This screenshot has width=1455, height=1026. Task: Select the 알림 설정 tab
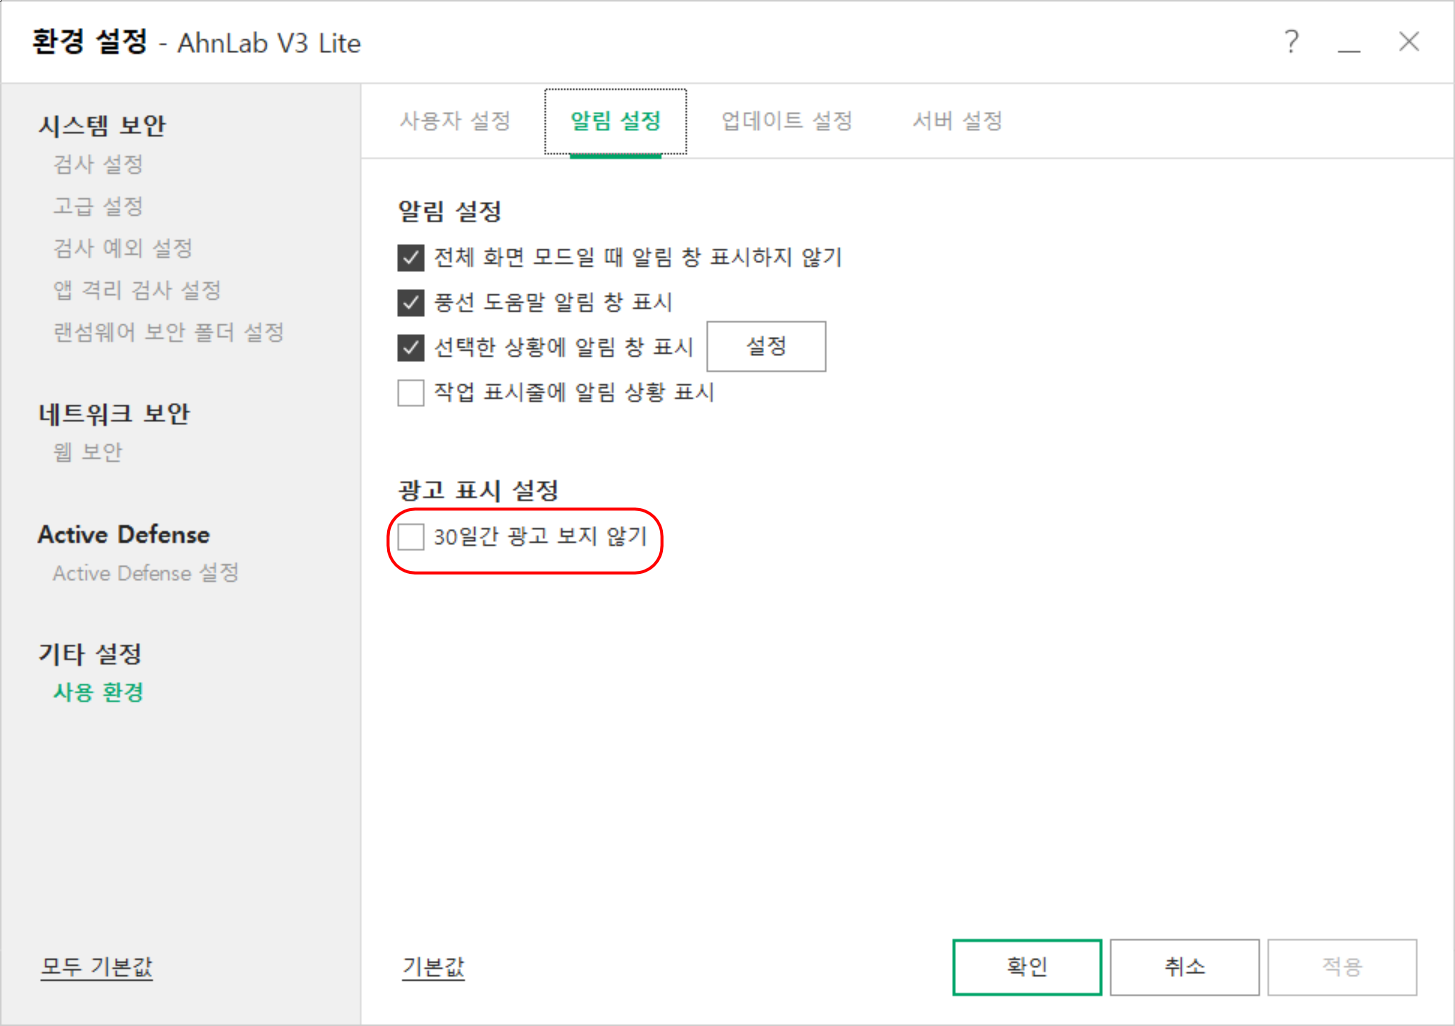pyautogui.click(x=616, y=121)
